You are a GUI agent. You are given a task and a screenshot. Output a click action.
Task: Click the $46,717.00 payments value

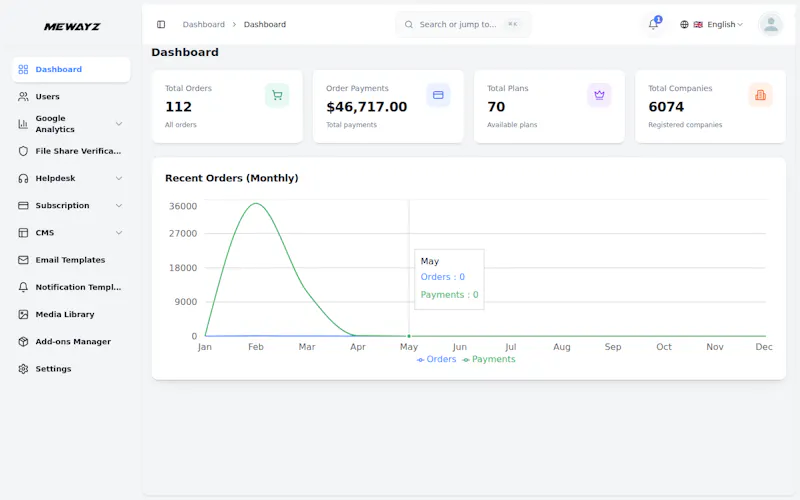367,107
